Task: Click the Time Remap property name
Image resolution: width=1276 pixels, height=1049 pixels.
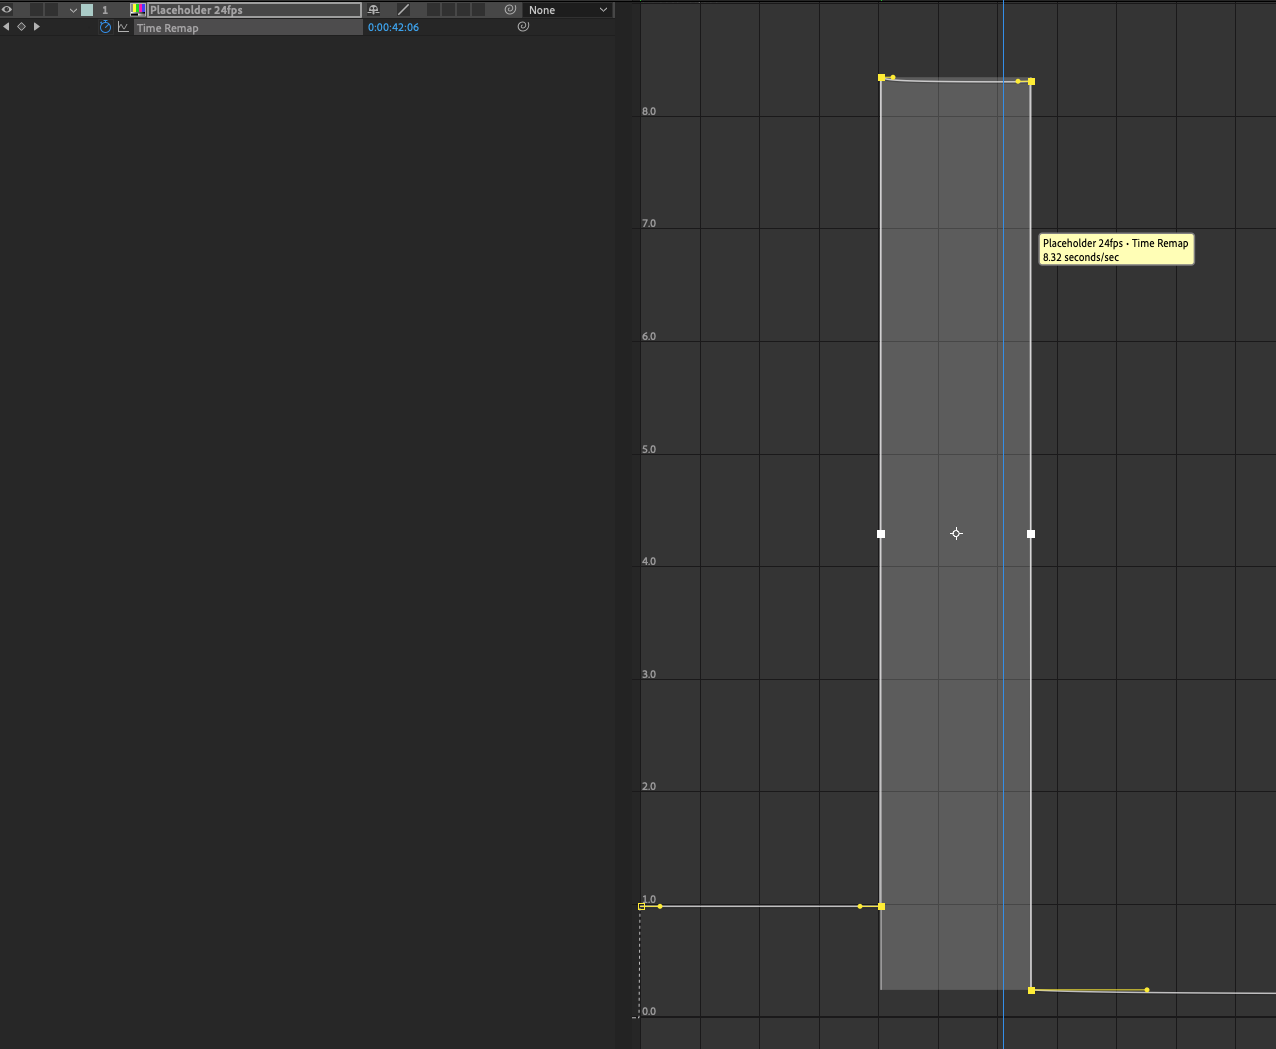Action: [x=167, y=28]
